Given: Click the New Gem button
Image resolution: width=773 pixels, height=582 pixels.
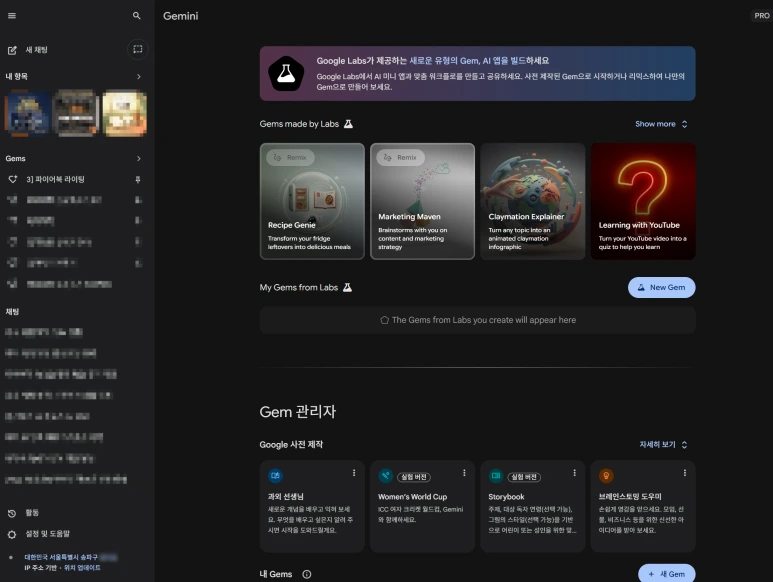Looking at the screenshot, I should tap(662, 287).
